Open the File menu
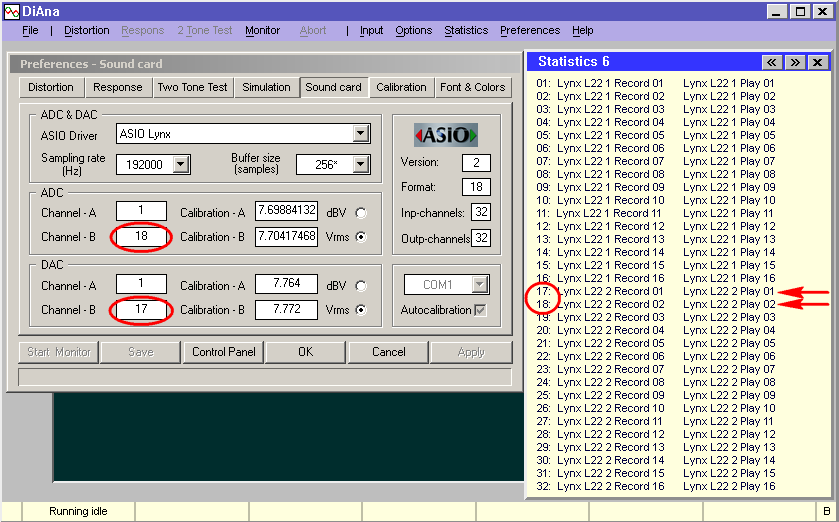839x522 pixels. pyautogui.click(x=30, y=30)
